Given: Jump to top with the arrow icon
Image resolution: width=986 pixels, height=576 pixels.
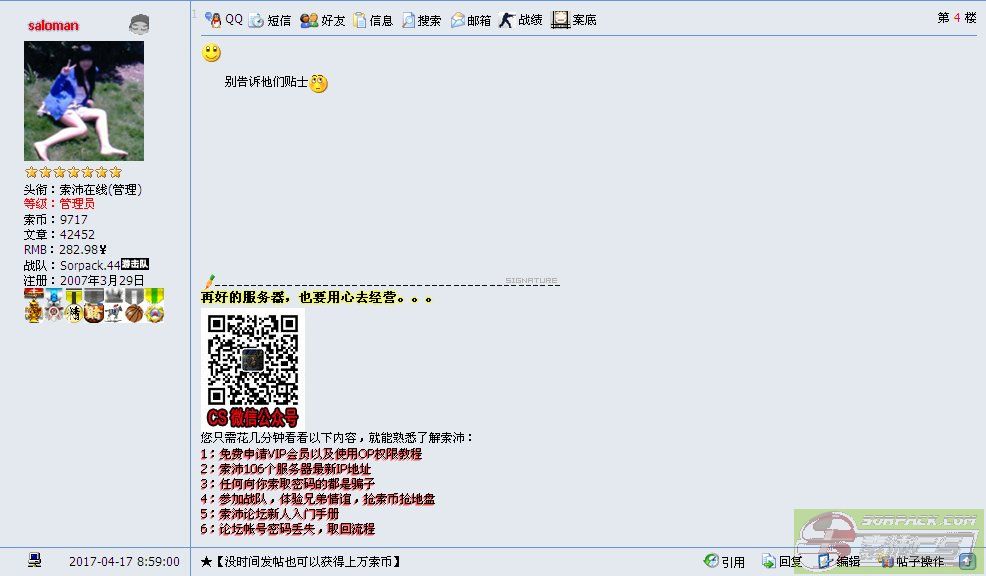Looking at the screenshot, I should 967,561.
